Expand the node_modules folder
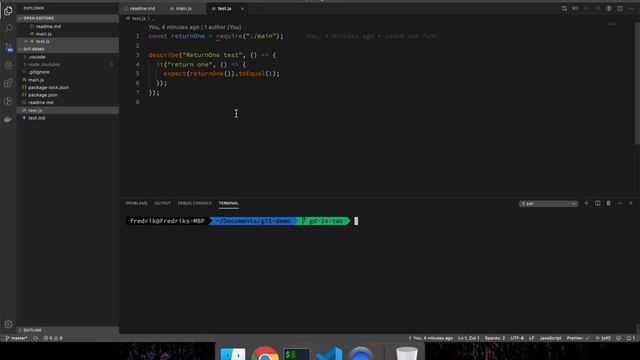 point(68,64)
